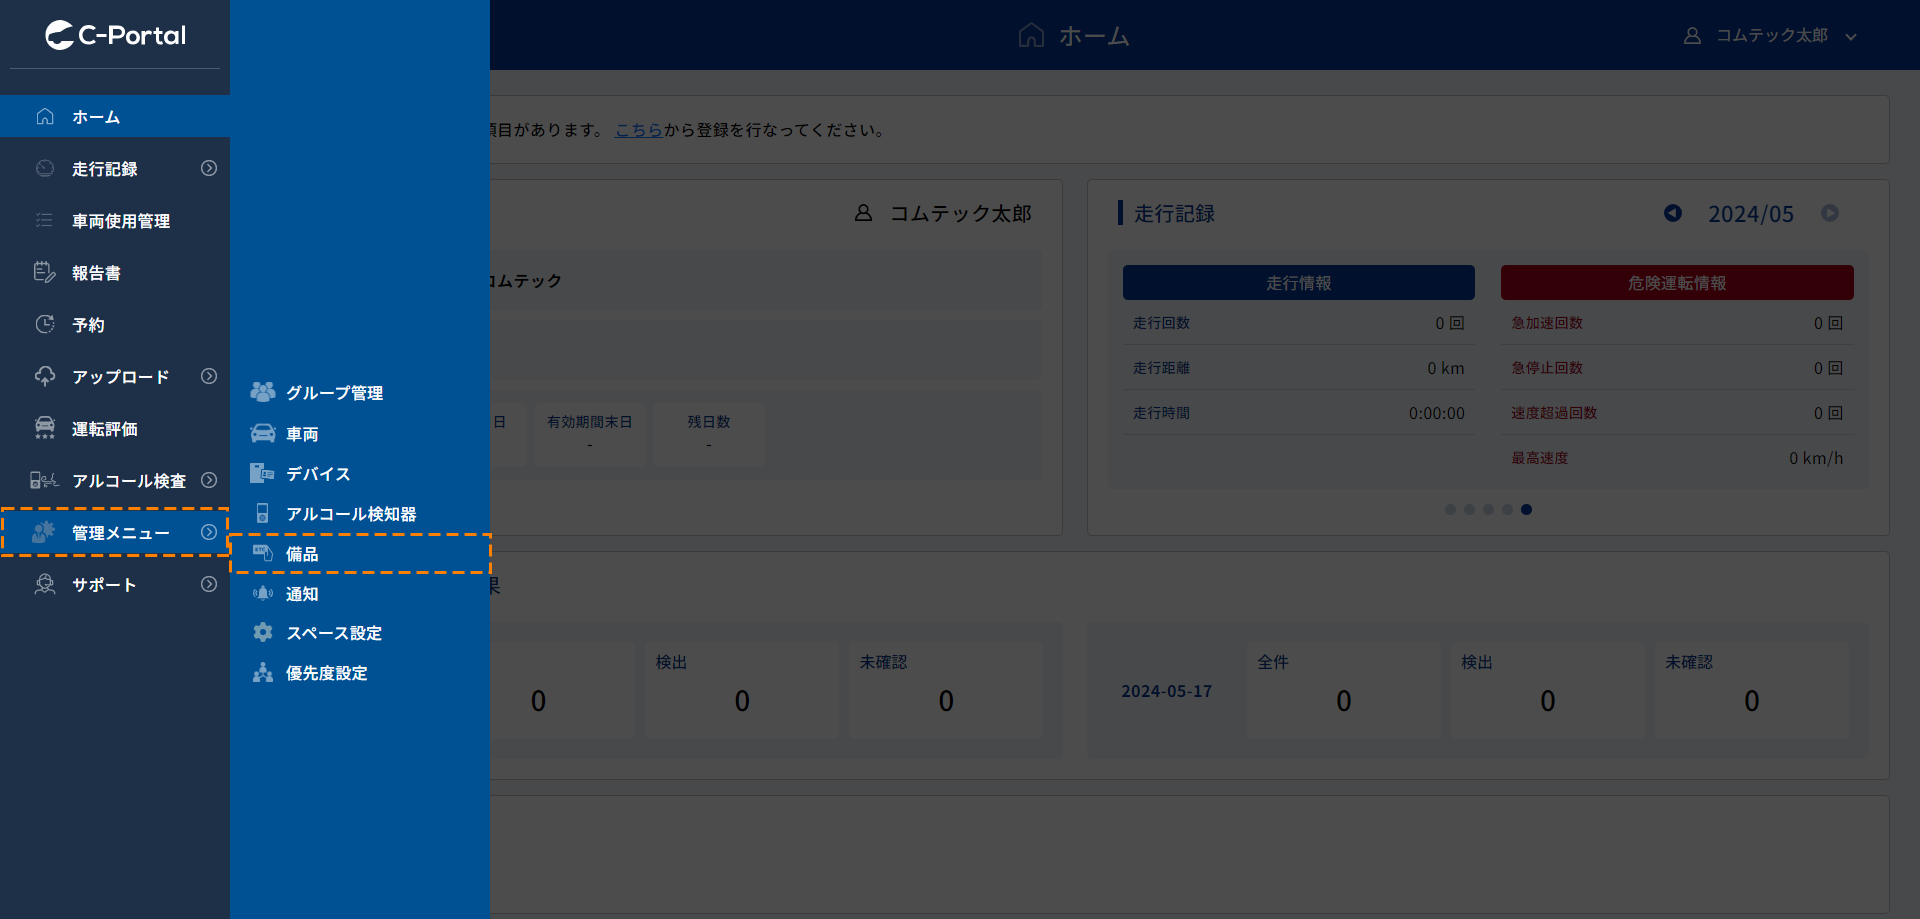Click the 走行情報 blue header button
Viewport: 1920px width, 919px height.
(x=1298, y=282)
